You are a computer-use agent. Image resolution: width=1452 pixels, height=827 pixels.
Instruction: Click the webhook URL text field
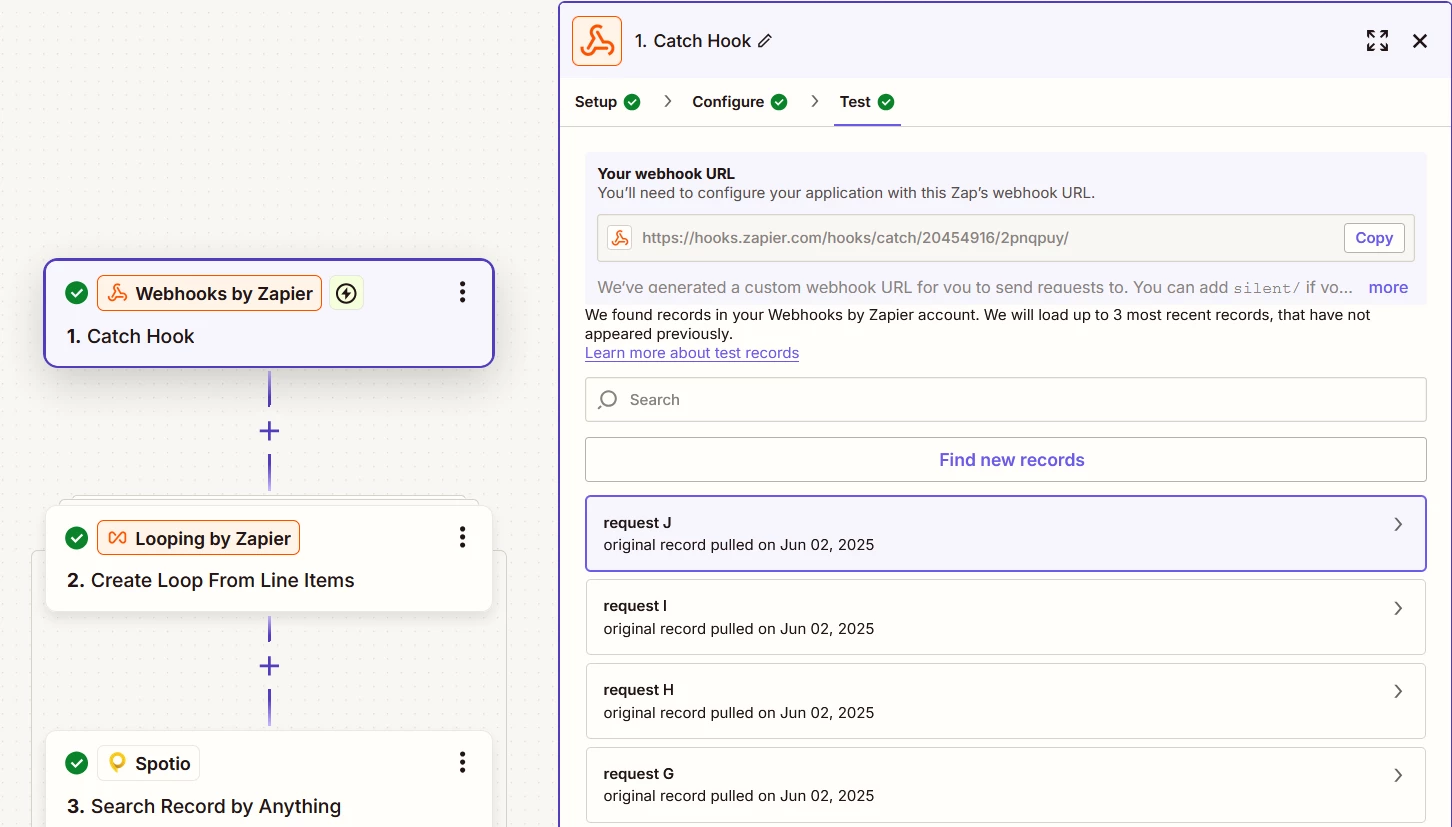[x=1006, y=238]
